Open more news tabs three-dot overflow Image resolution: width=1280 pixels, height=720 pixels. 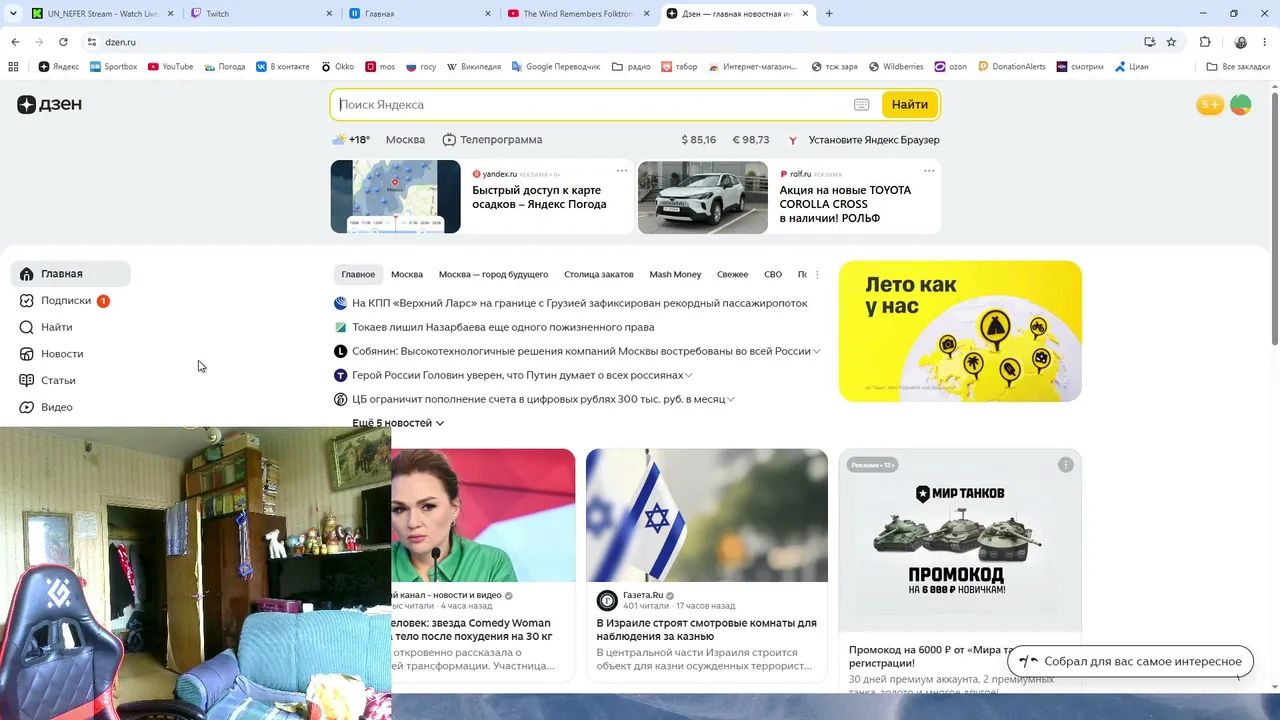tap(817, 274)
